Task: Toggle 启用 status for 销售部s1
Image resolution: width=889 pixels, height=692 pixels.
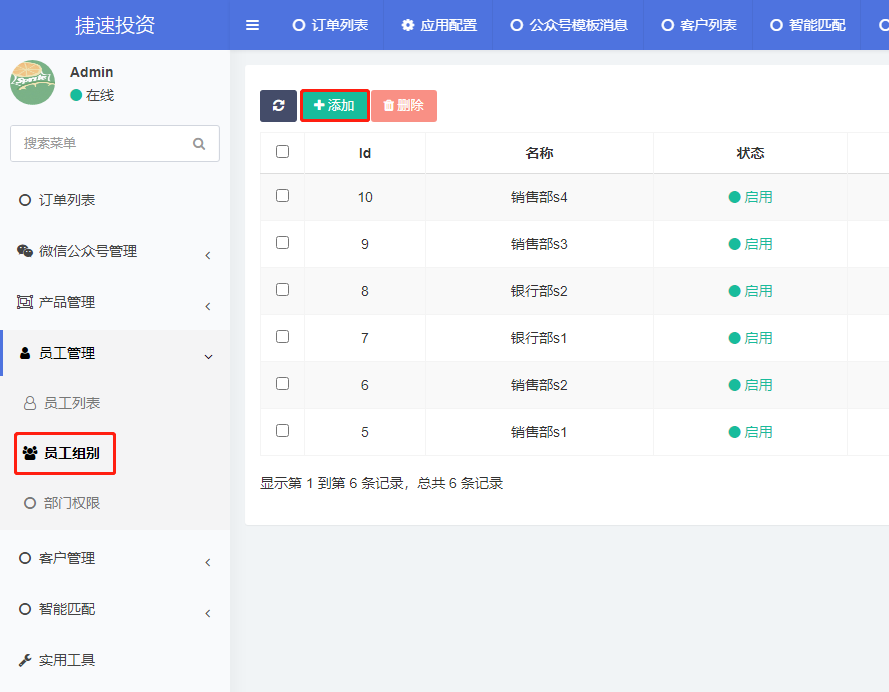Action: 750,432
